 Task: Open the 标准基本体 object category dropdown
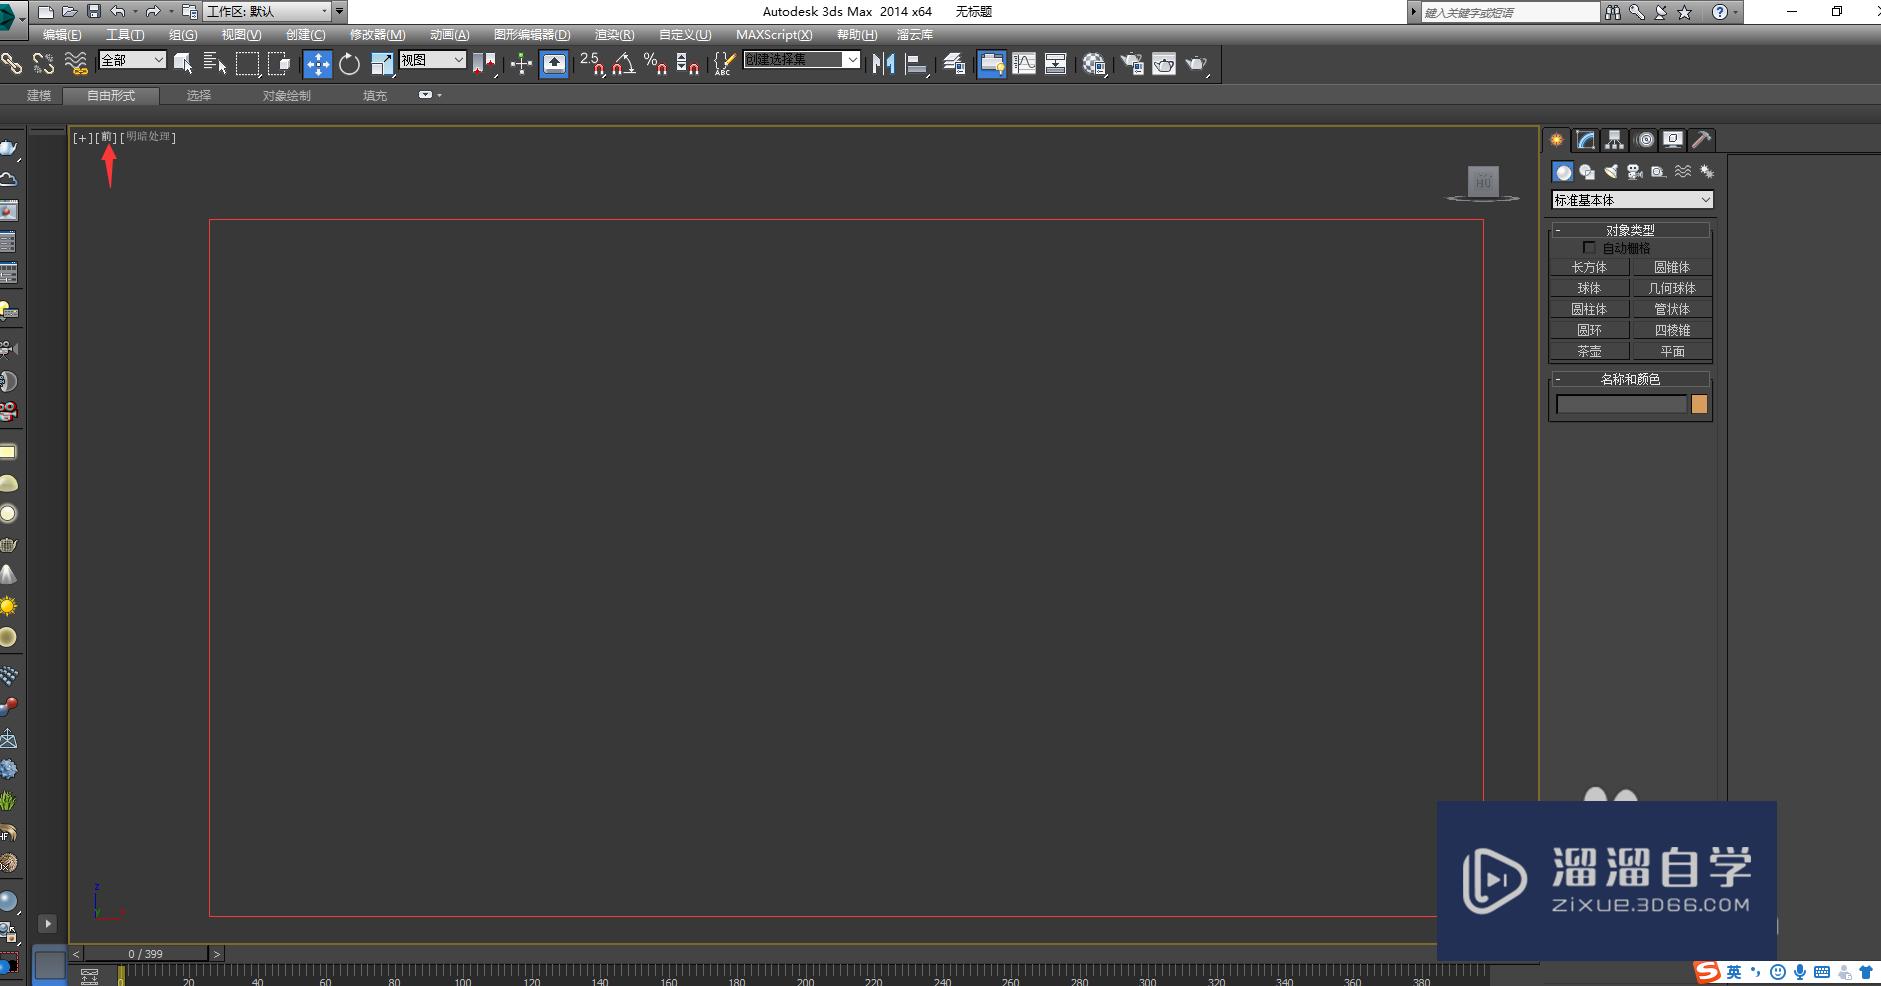click(x=1632, y=200)
